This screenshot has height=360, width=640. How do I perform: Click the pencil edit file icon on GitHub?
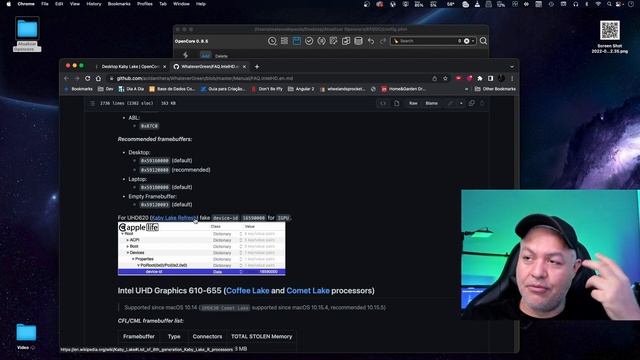[x=450, y=103]
